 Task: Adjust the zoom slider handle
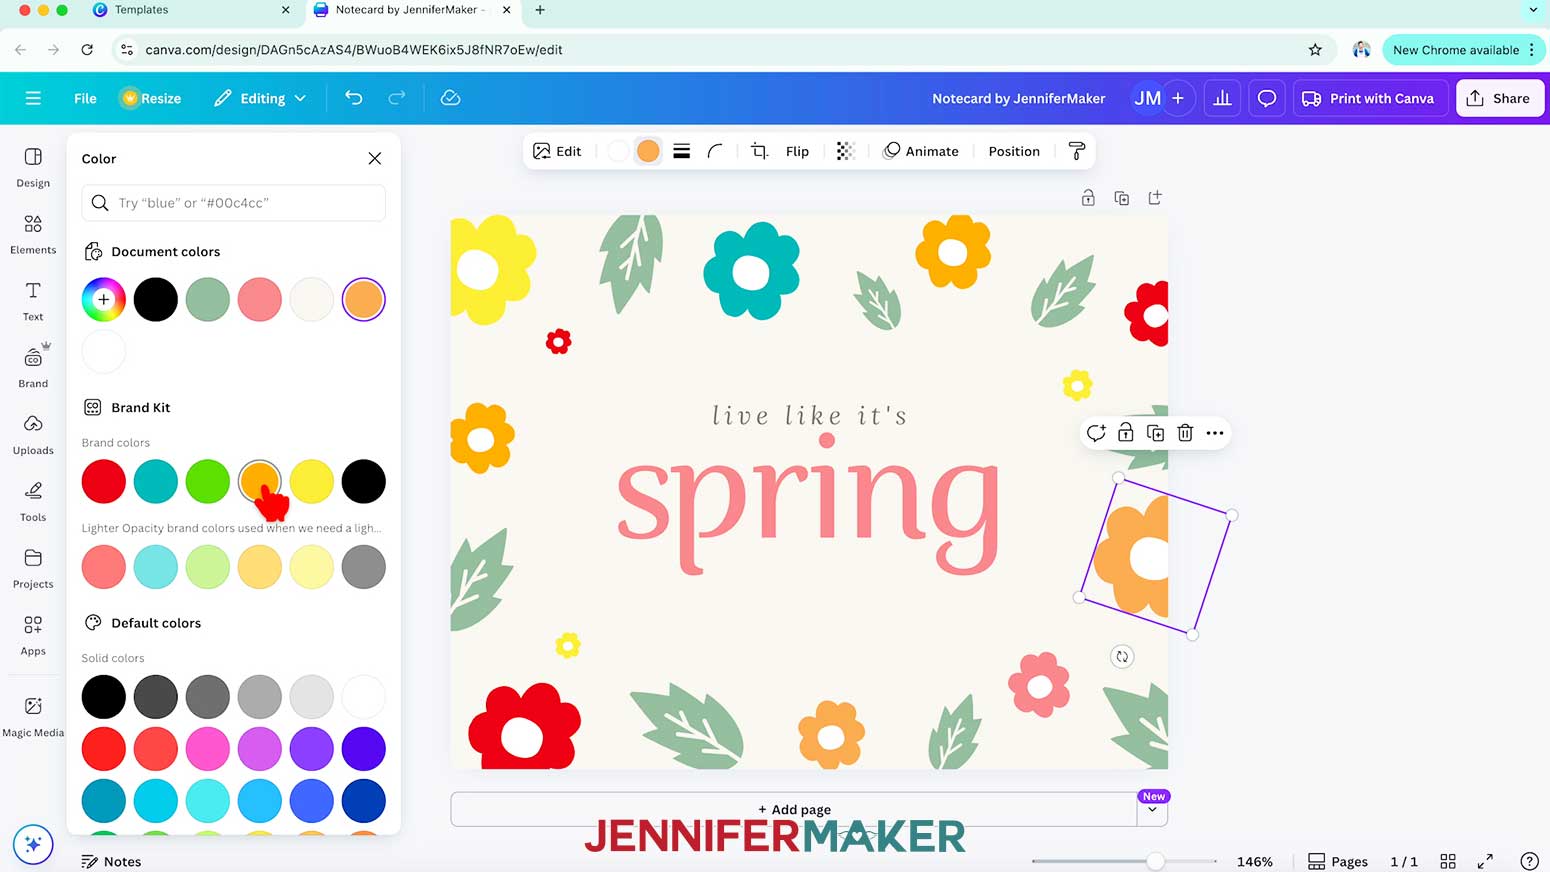point(1155,861)
